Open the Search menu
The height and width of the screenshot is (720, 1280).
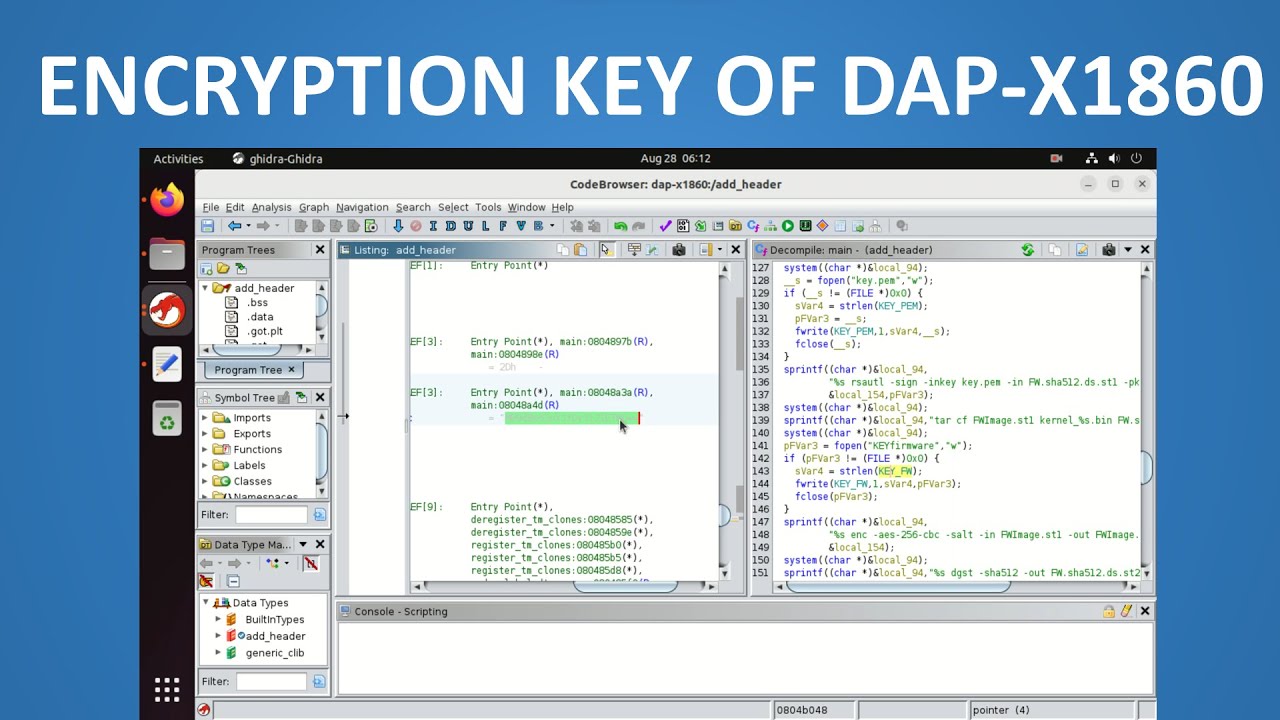412,207
